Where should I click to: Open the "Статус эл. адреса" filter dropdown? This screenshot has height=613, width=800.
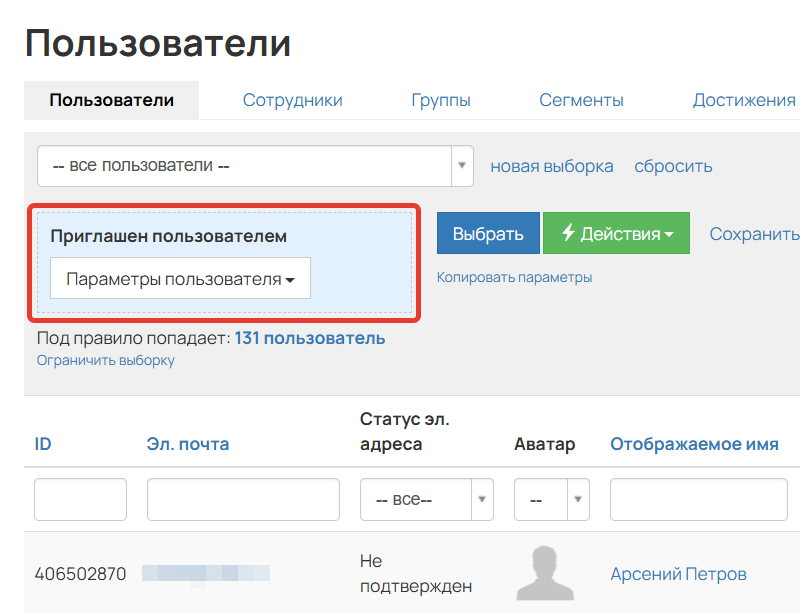427,499
